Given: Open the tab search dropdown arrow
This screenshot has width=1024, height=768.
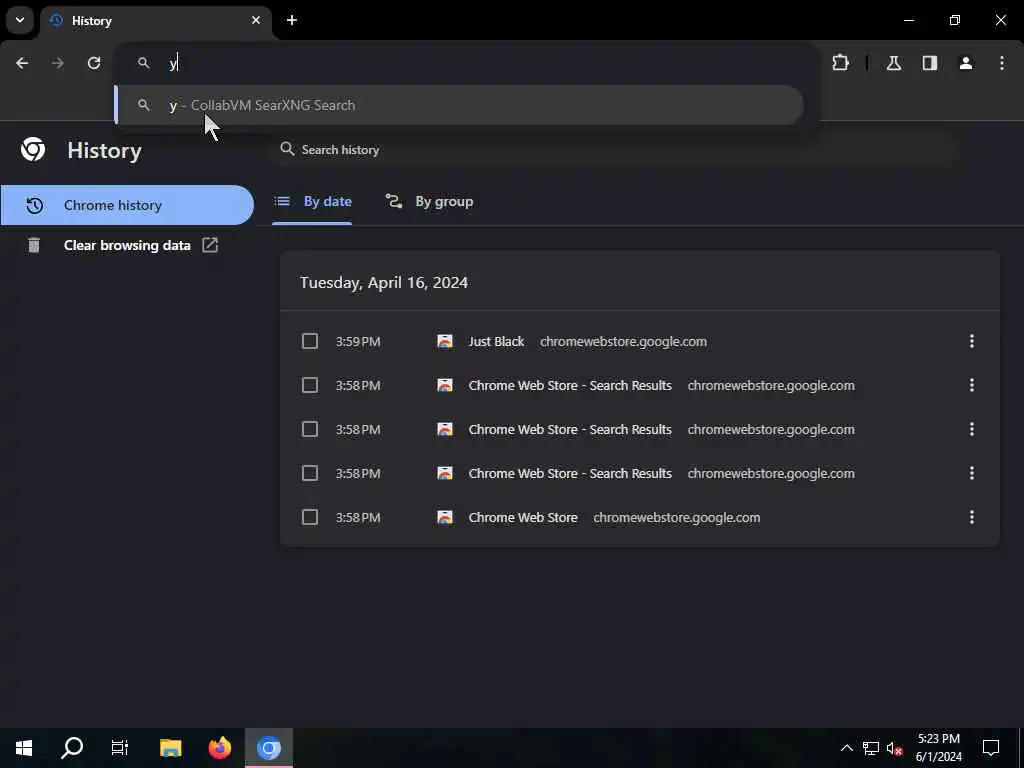Looking at the screenshot, I should 20,20.
